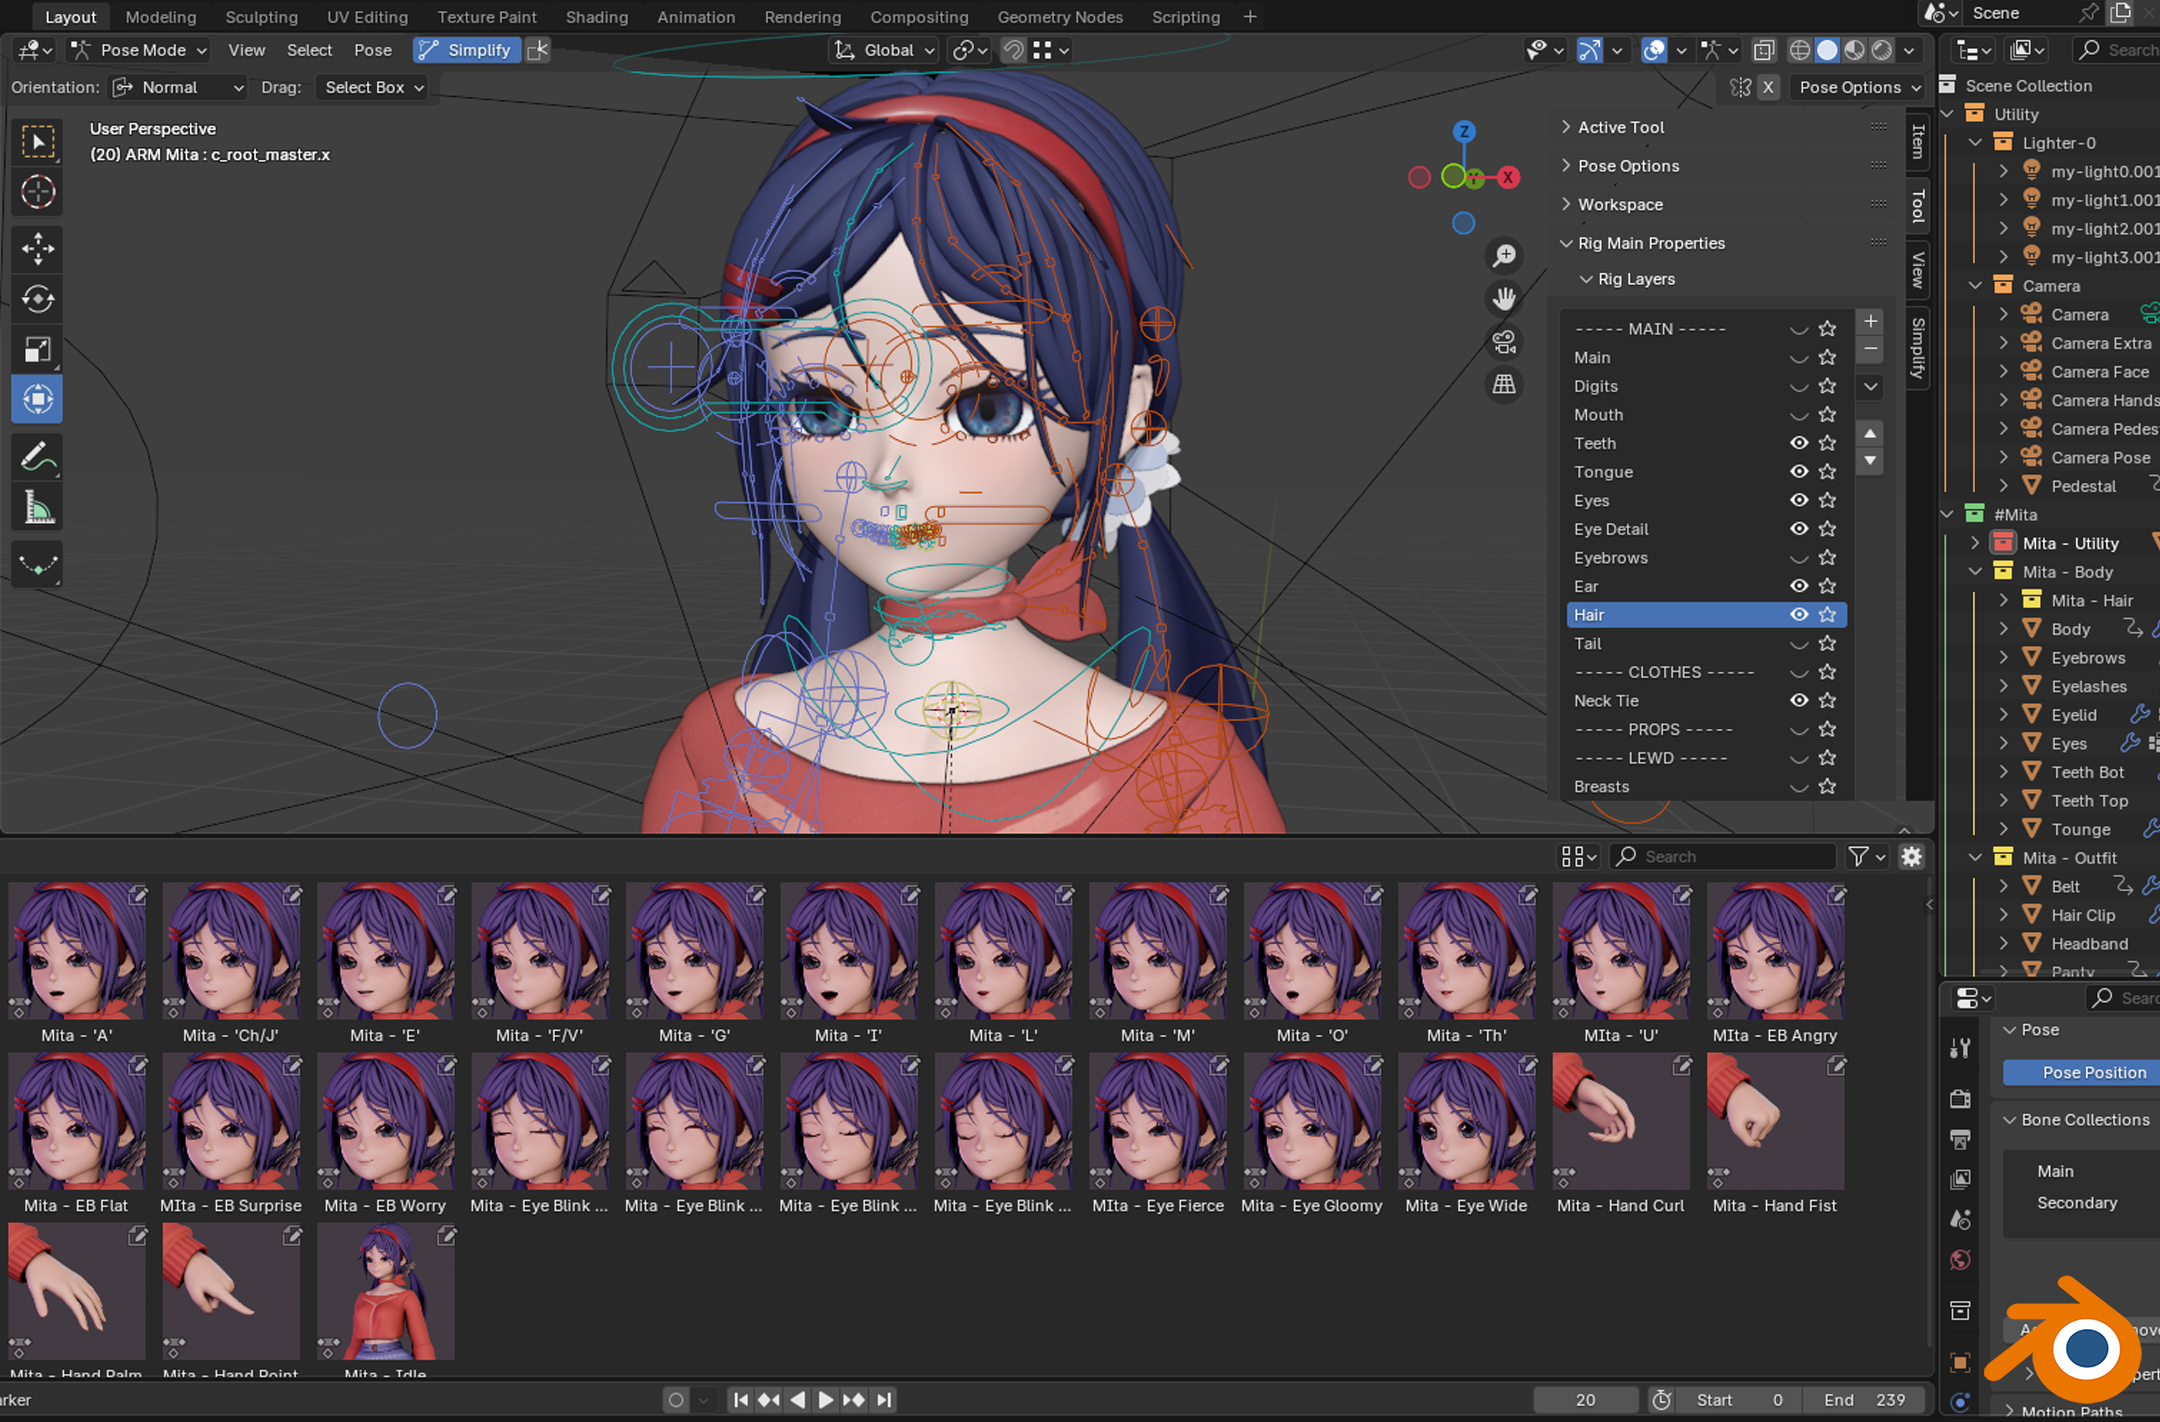Viewport: 2160px width, 1422px height.
Task: Collapse the Rig Layers subpanel
Action: pyautogui.click(x=1636, y=279)
